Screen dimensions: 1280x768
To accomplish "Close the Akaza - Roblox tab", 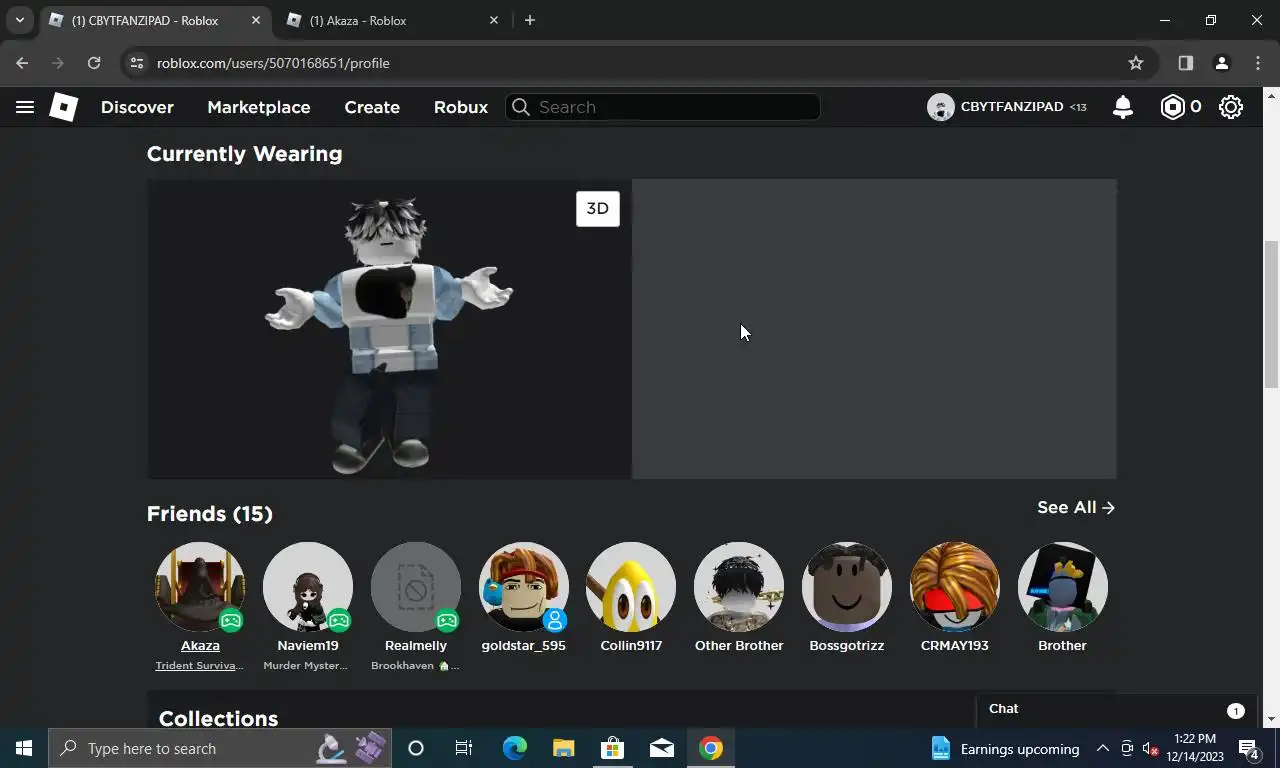I will pos(494,20).
